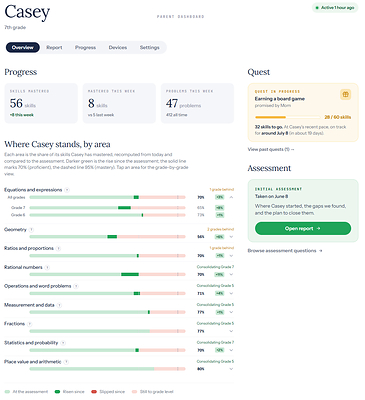
Task: Click the 'At the assessment' legend swatch
Action: (x=7, y=392)
